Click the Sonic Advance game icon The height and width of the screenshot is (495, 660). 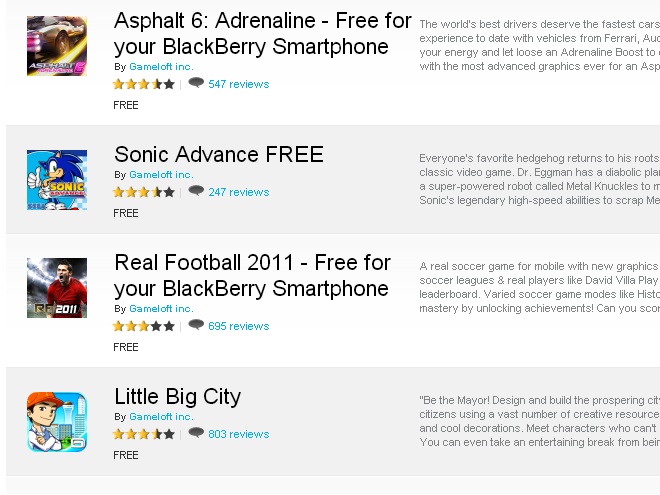coord(56,180)
